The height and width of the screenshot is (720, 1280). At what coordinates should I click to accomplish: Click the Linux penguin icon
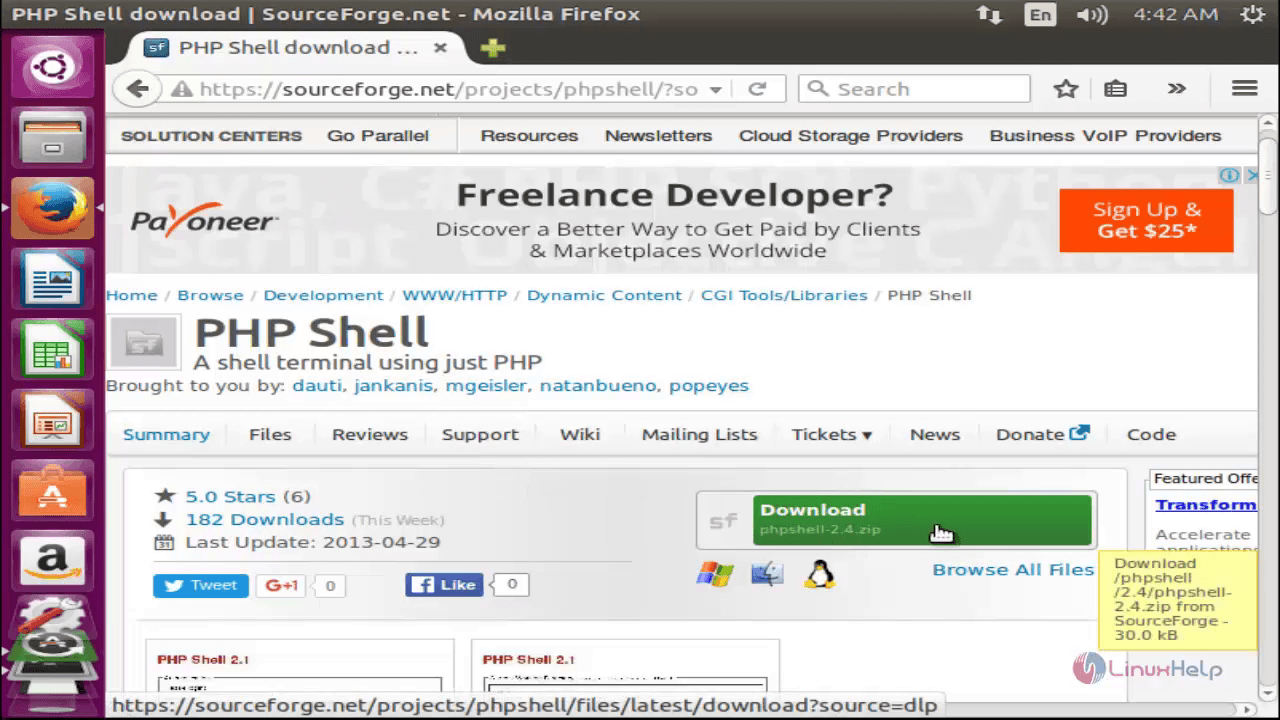tap(820, 574)
